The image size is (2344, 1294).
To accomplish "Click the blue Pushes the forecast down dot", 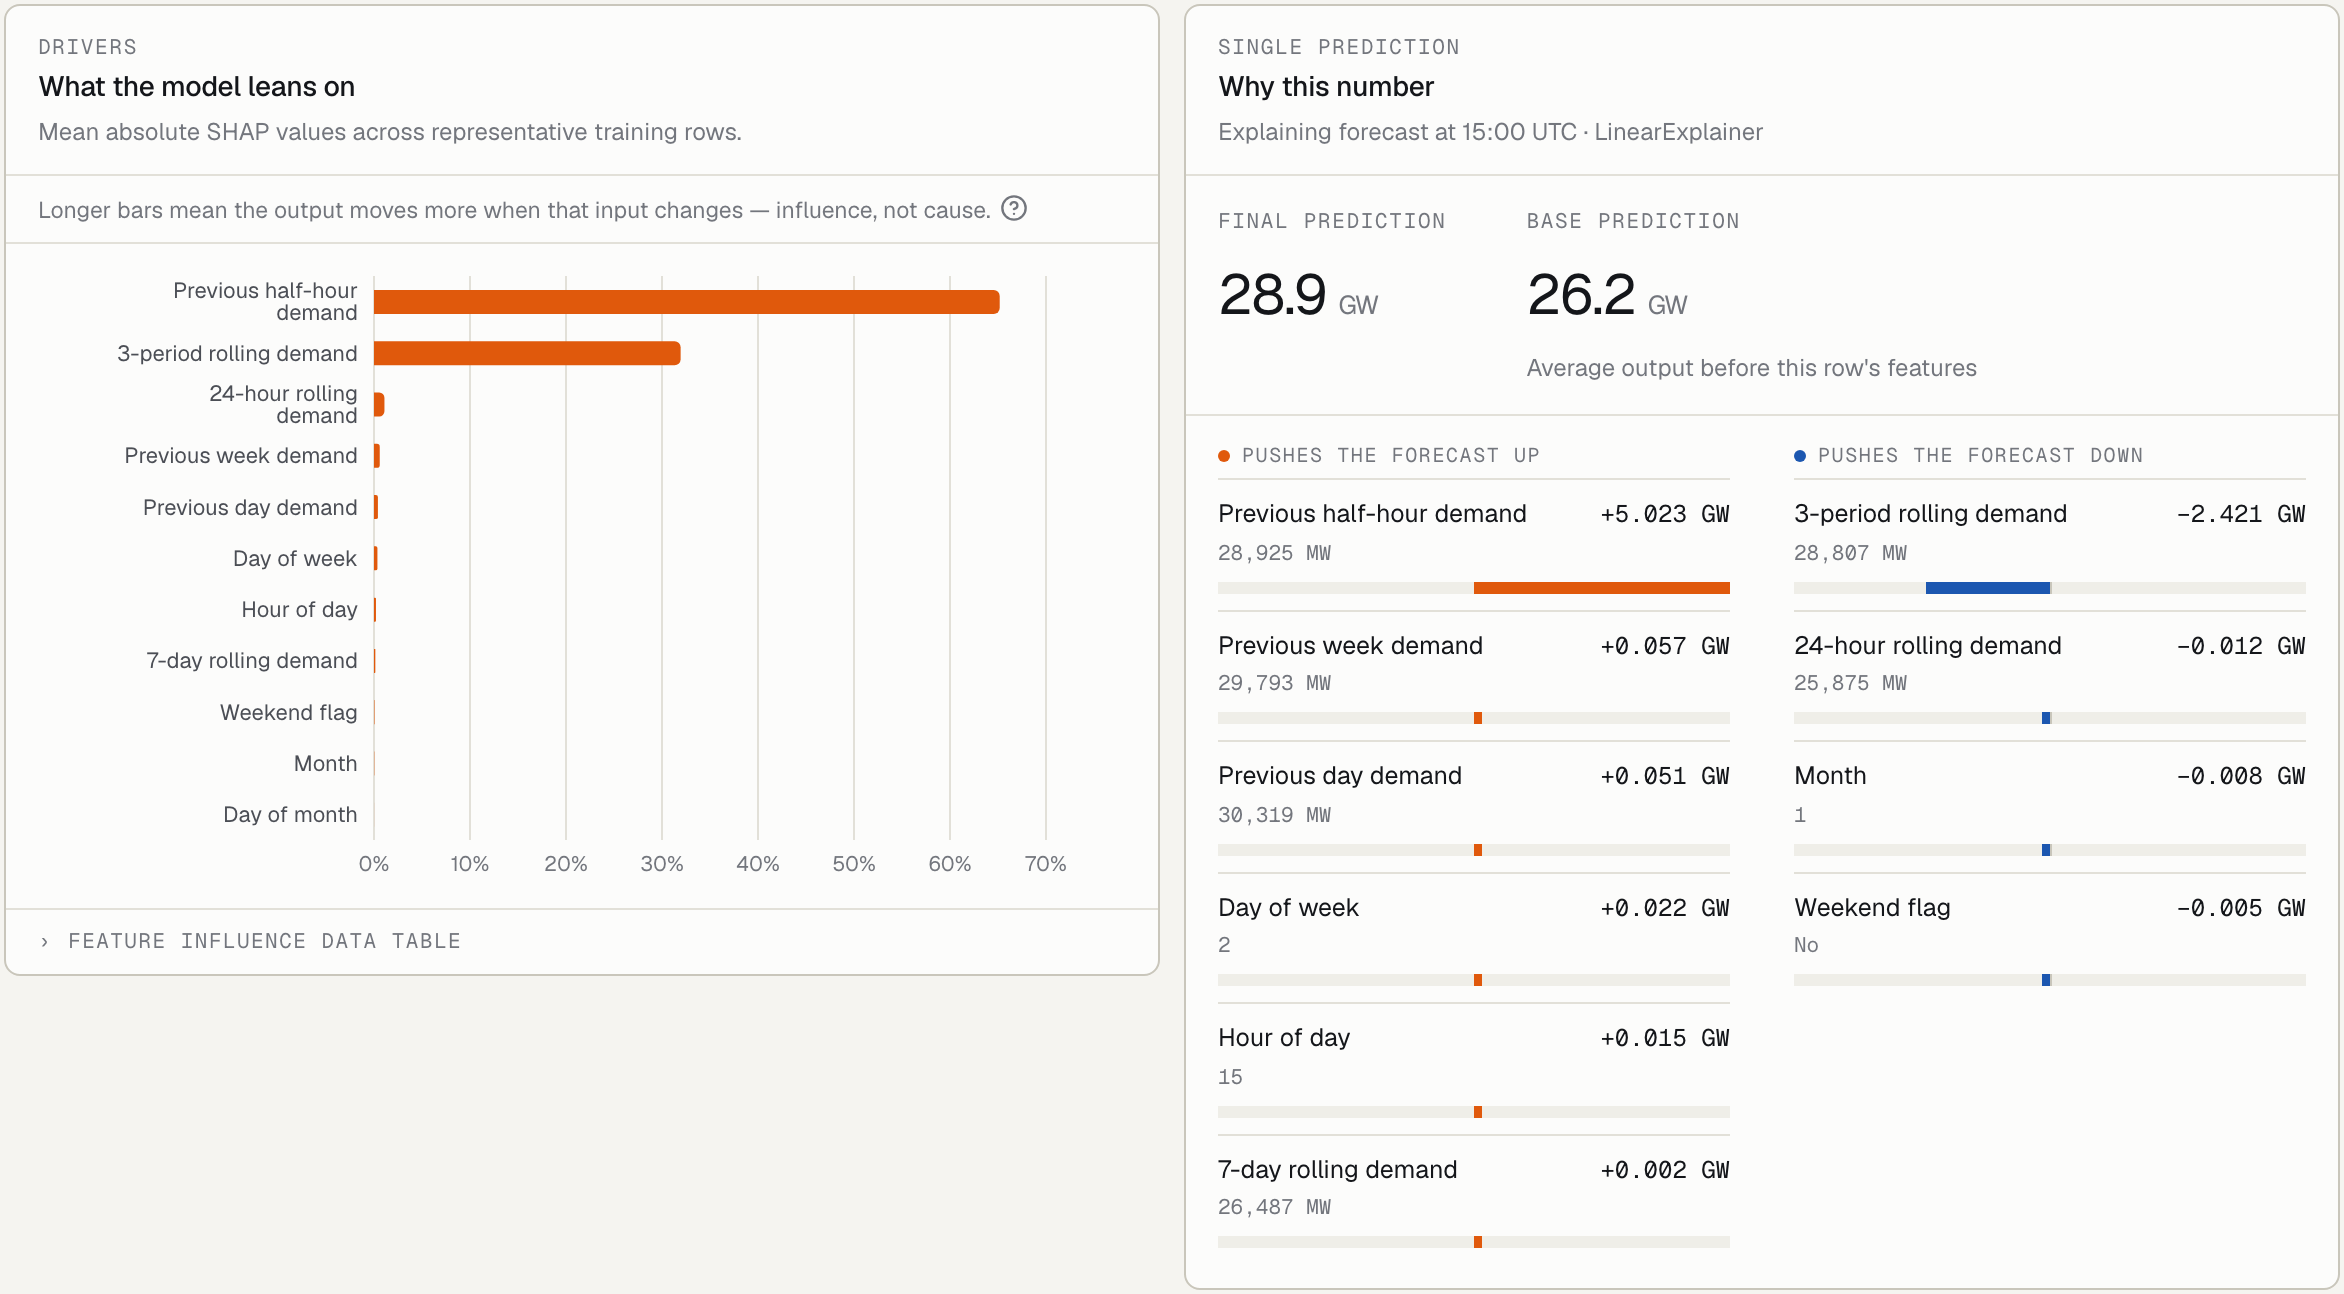I will pyautogui.click(x=1800, y=456).
